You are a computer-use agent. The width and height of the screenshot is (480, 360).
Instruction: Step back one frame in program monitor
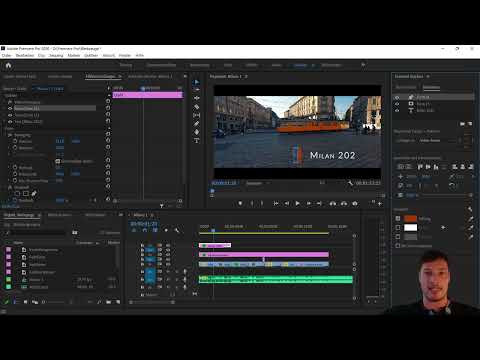click(x=287, y=203)
